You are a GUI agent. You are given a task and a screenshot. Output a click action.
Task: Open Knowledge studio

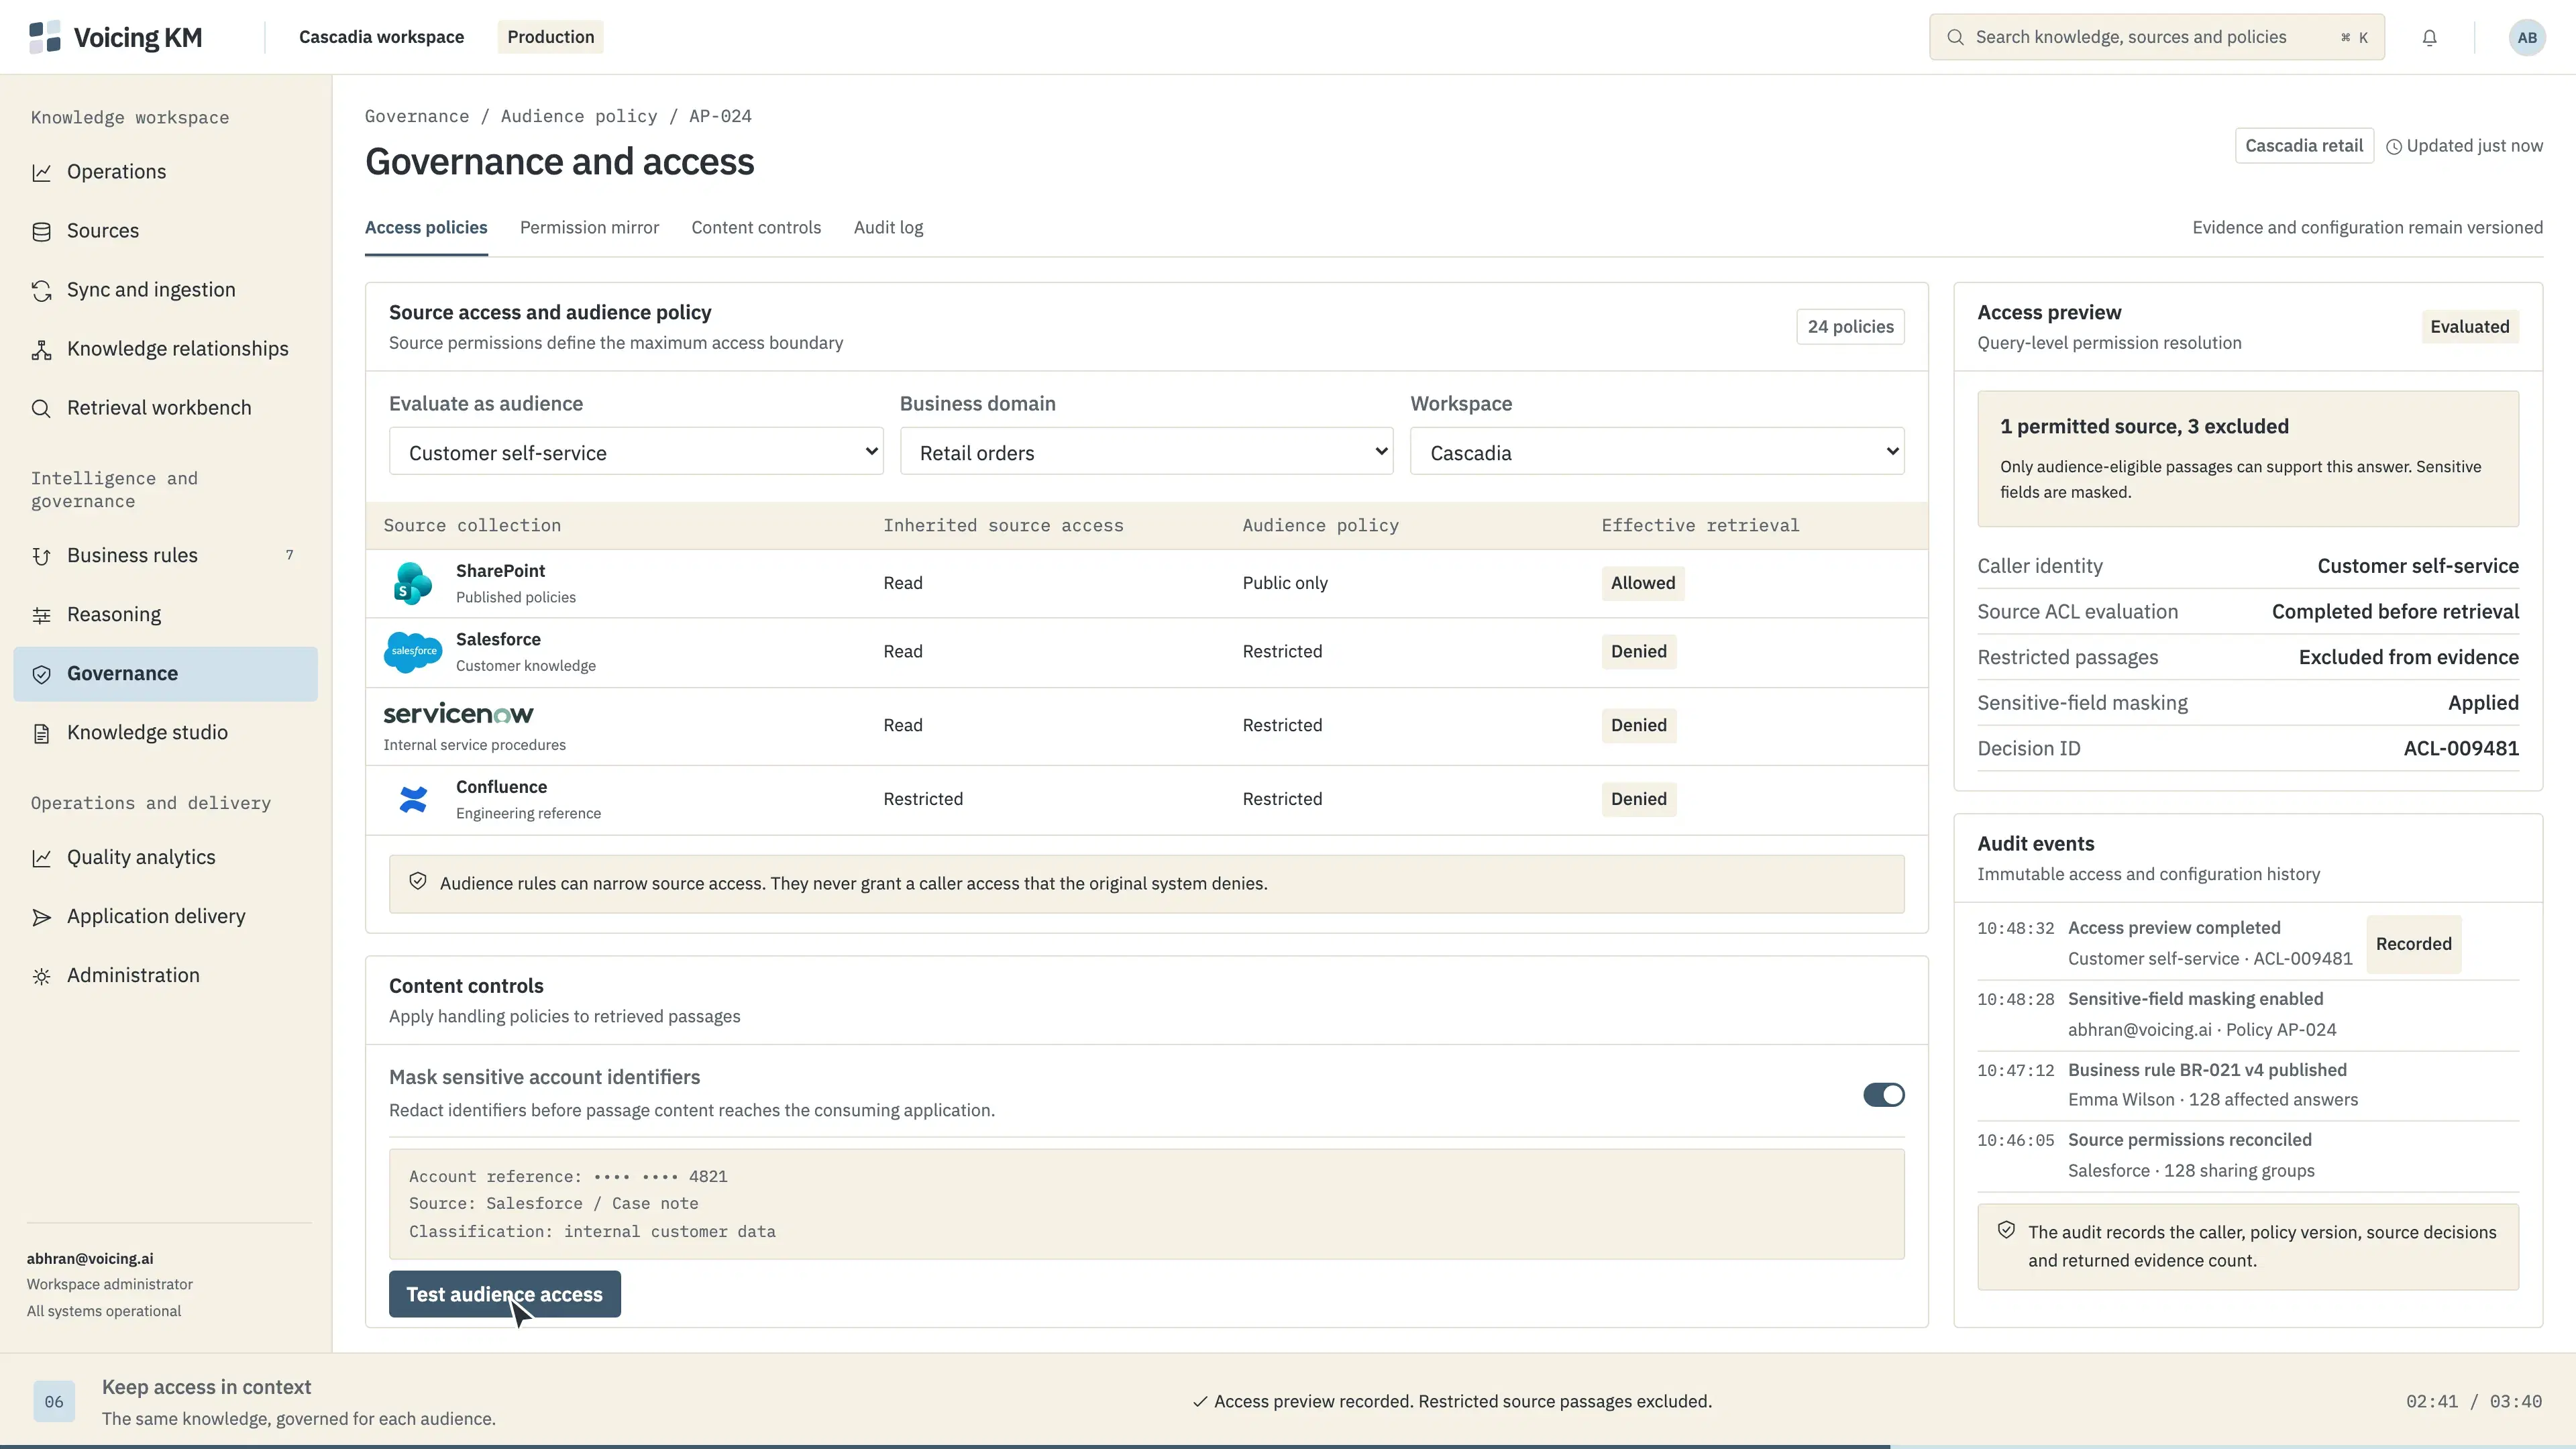coord(165,732)
